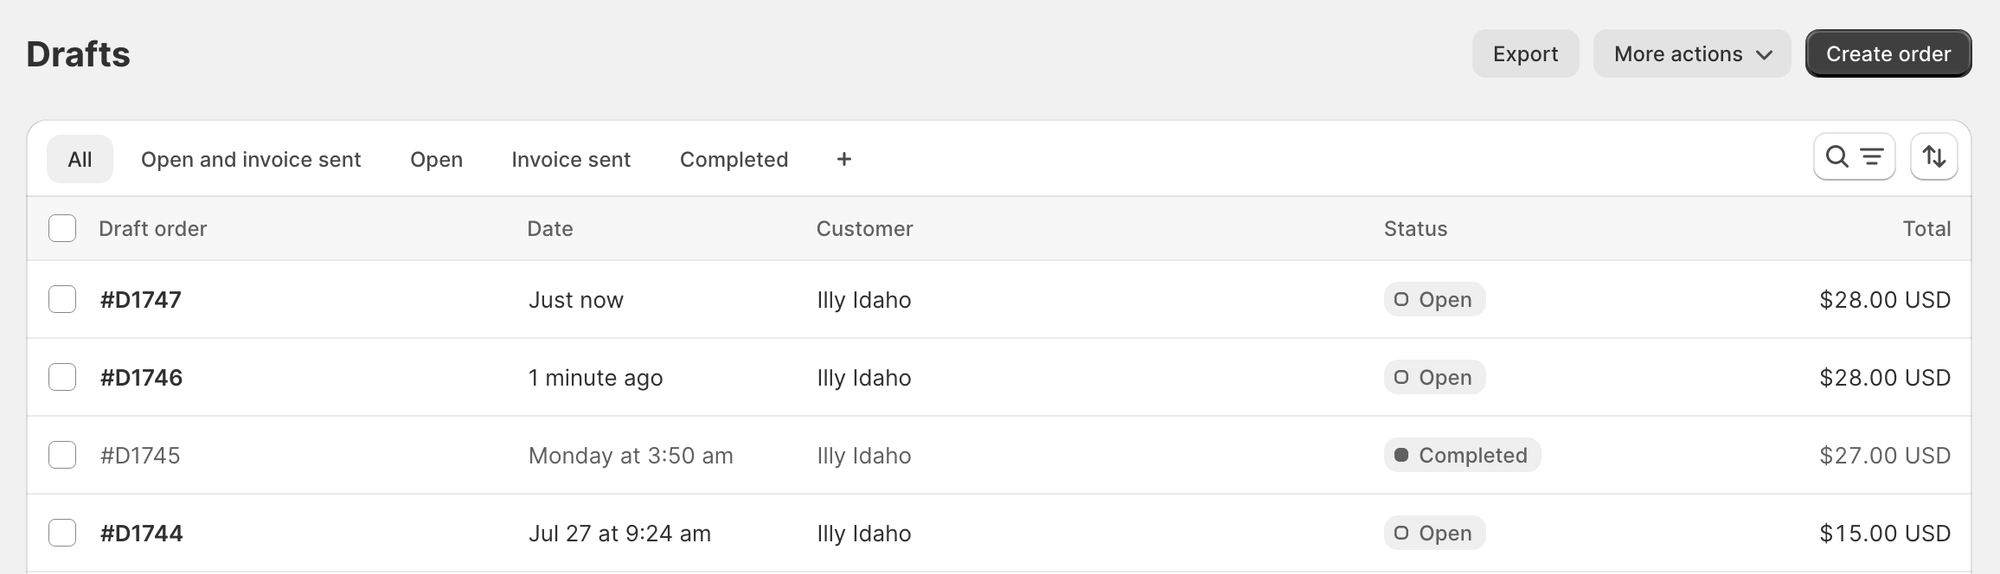Expand the More actions dropdown
Screen dimensions: 2000x574
pyautogui.click(x=1691, y=54)
